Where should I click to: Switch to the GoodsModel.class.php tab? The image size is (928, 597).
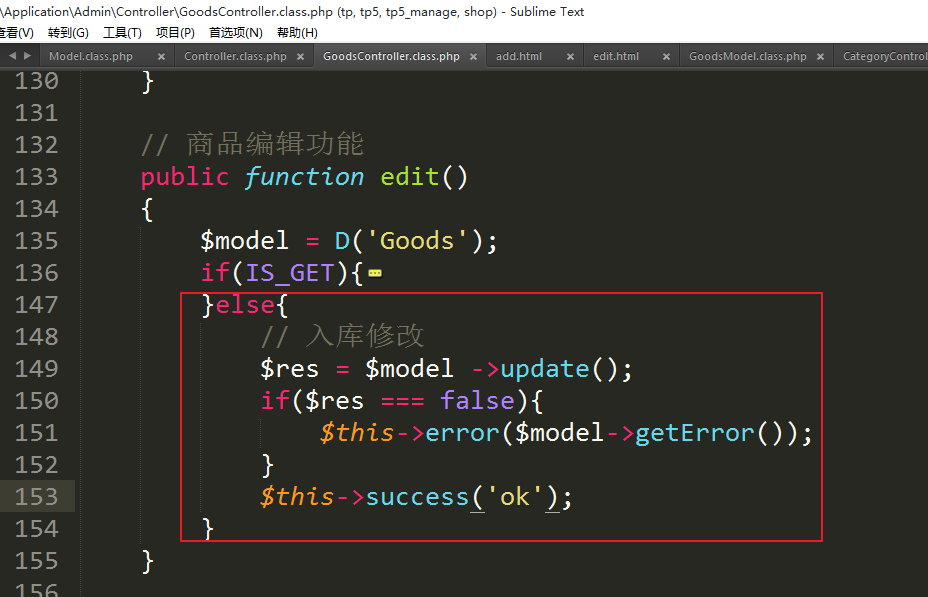coord(747,57)
